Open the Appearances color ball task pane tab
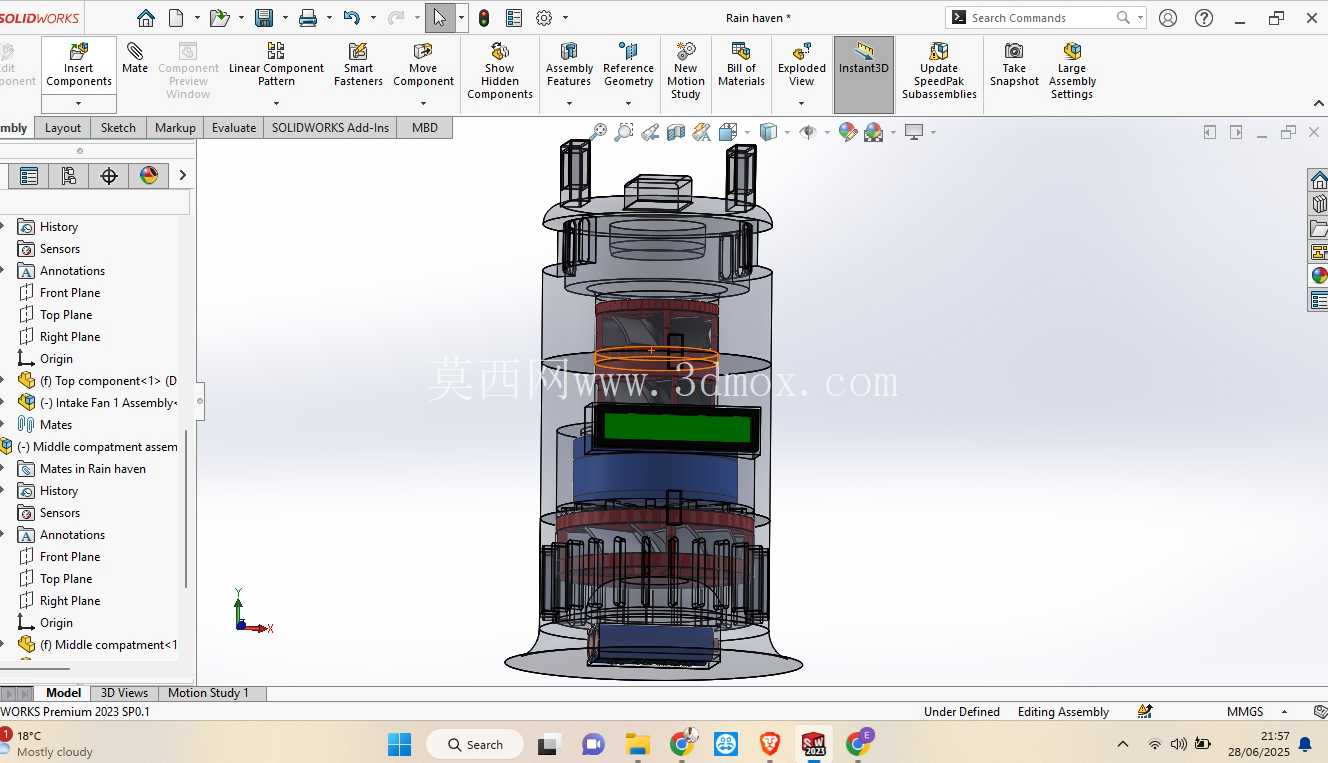1328x763 pixels. 1319,276
